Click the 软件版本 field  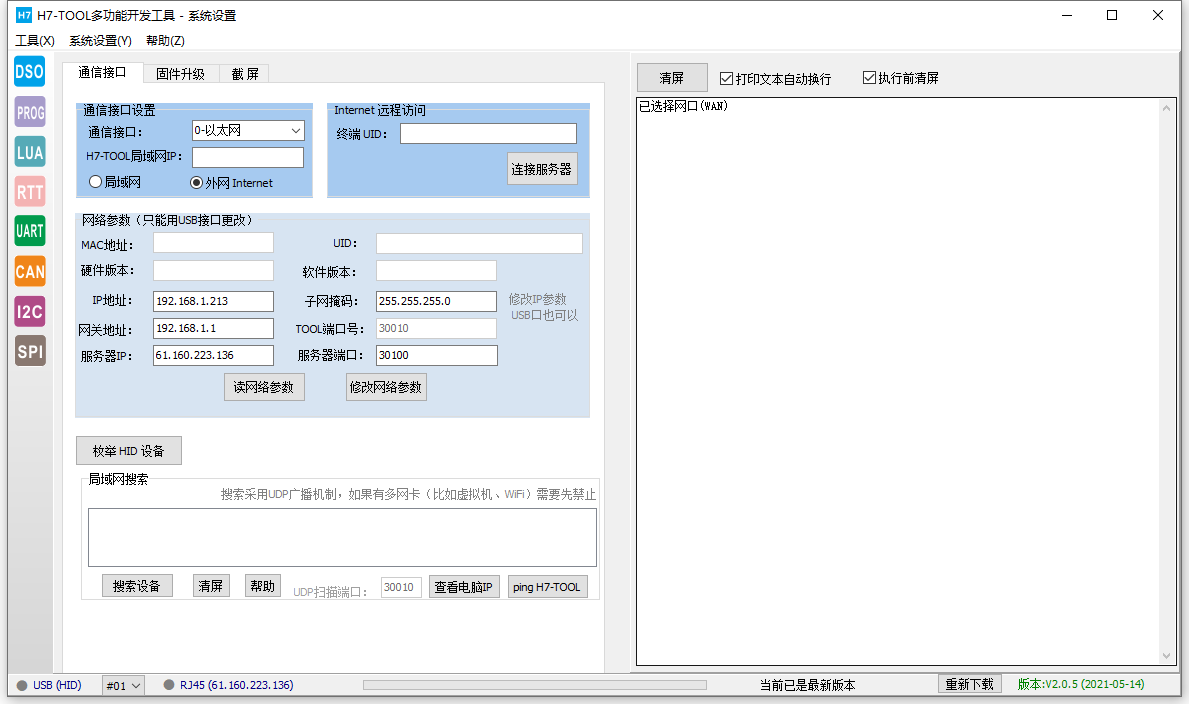point(436,271)
